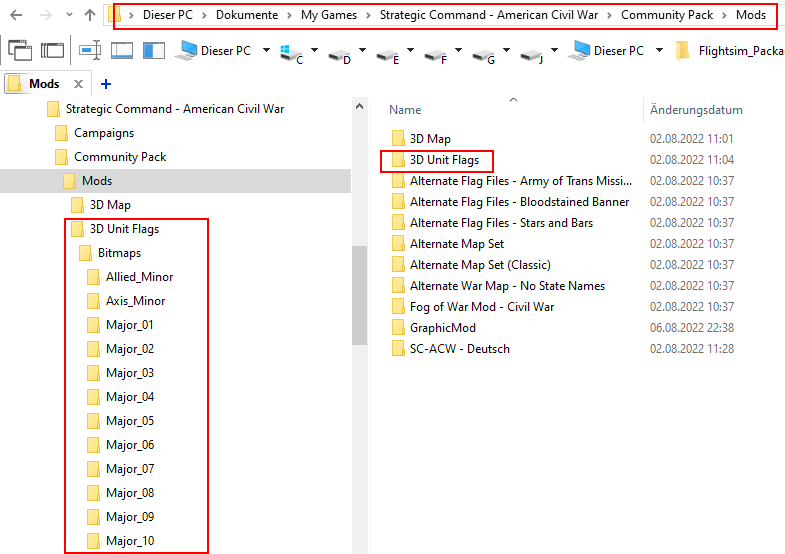
Task: Click the navigation pane layout icon
Action: click(x=154, y=51)
